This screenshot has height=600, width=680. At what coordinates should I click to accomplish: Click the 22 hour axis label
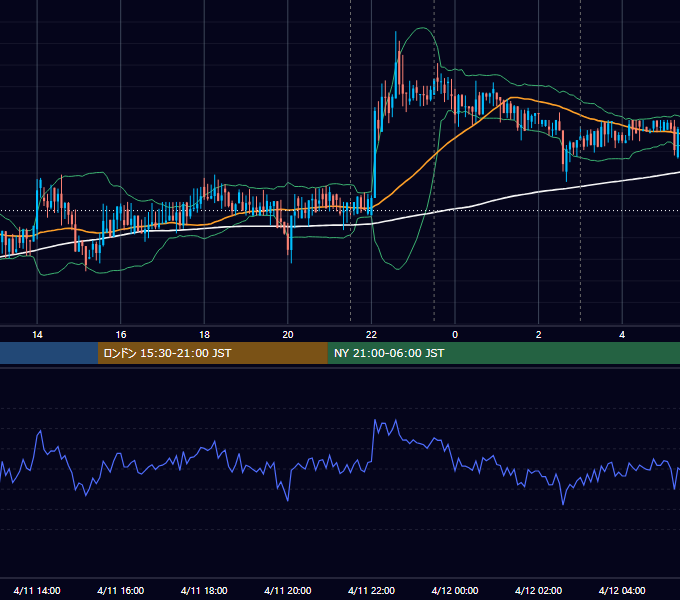click(x=371, y=335)
